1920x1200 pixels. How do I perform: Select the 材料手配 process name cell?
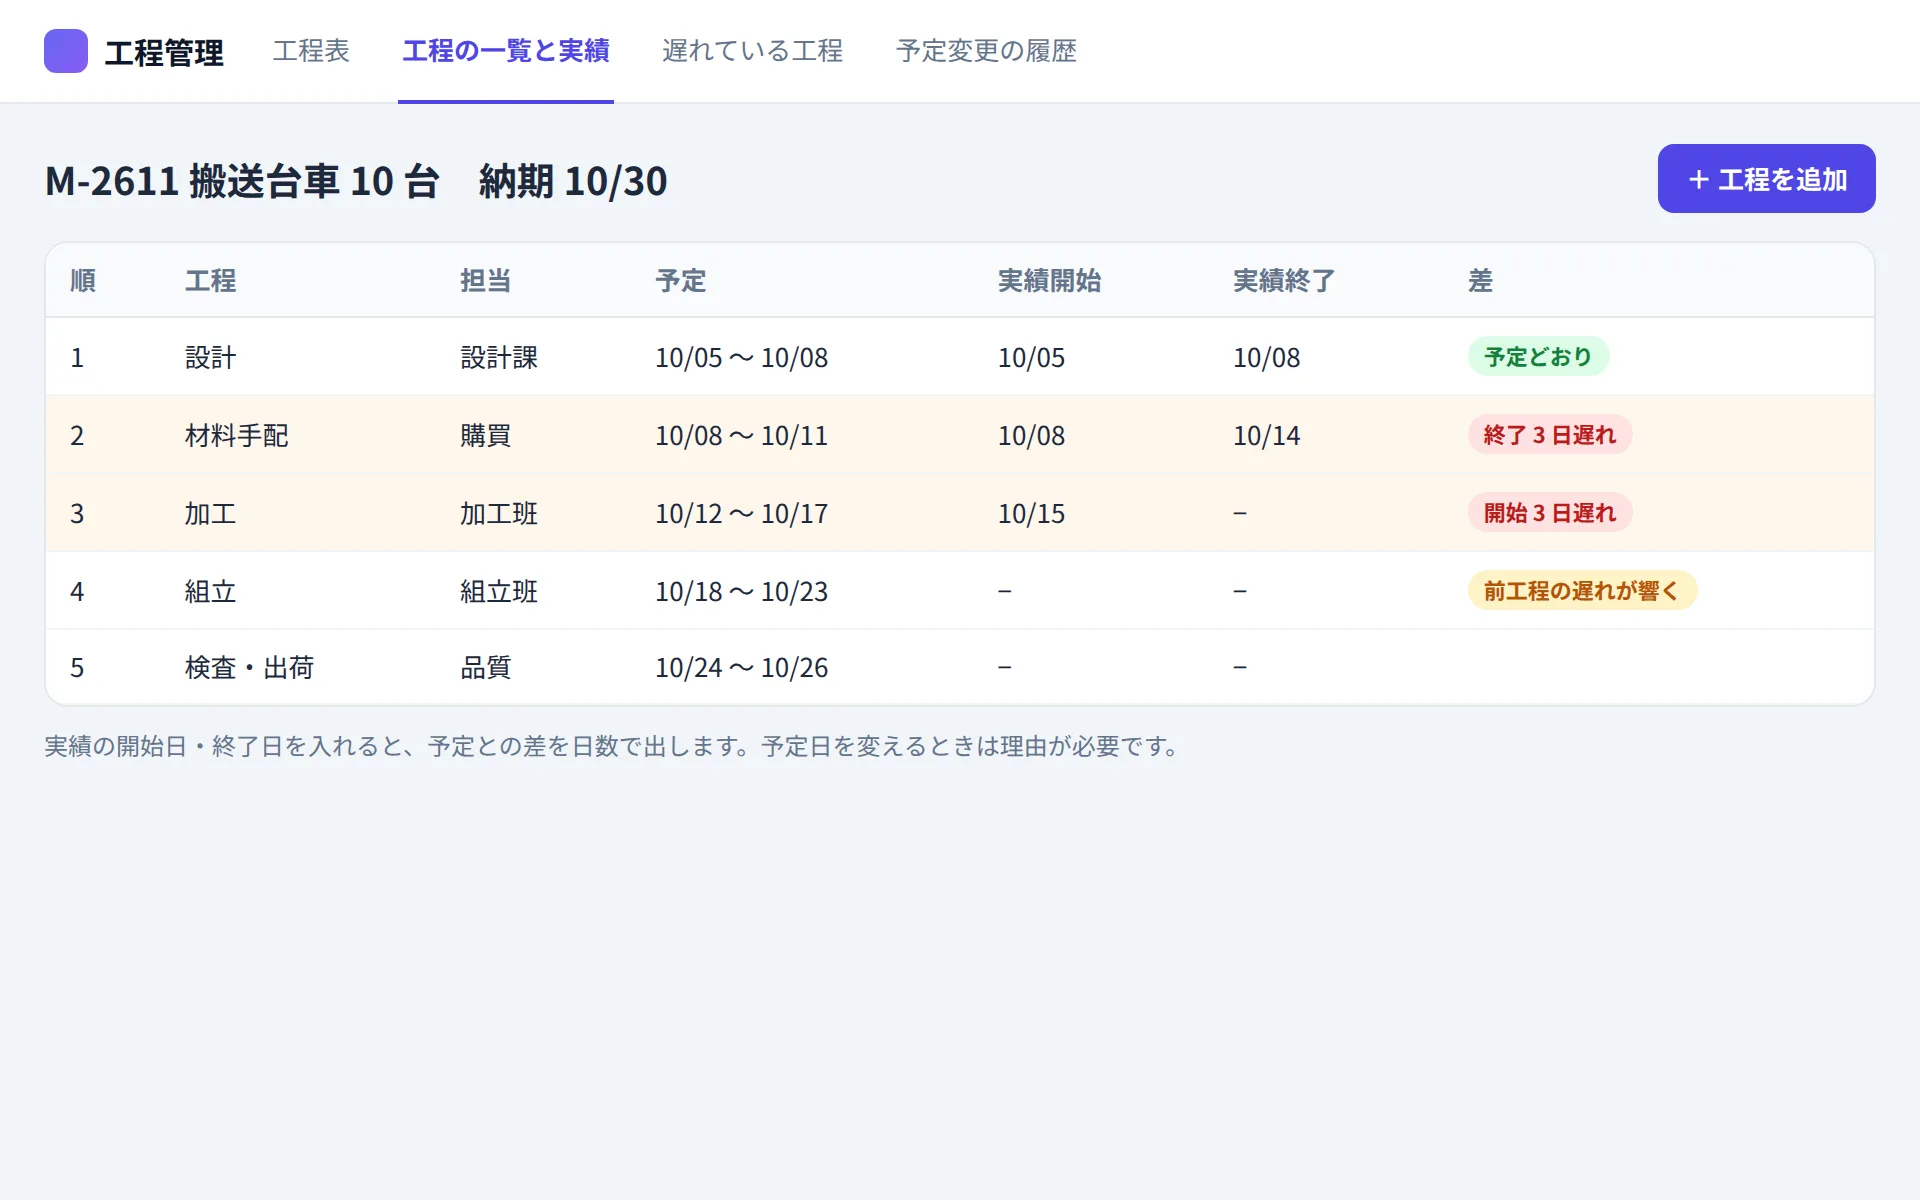coord(237,435)
